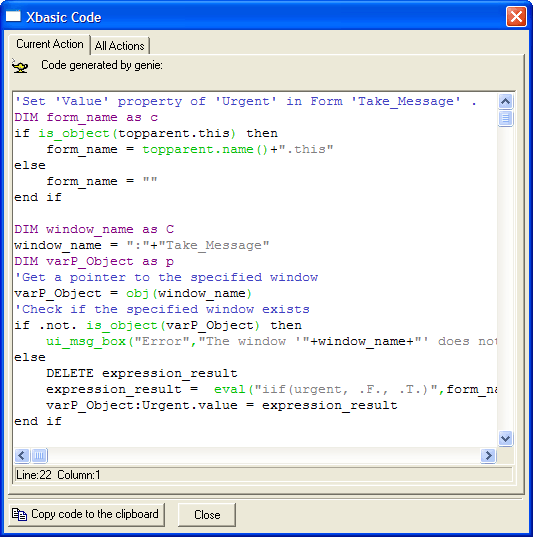Switch to the All Actions tab
Screen dimensions: 533x537
(x=120, y=46)
